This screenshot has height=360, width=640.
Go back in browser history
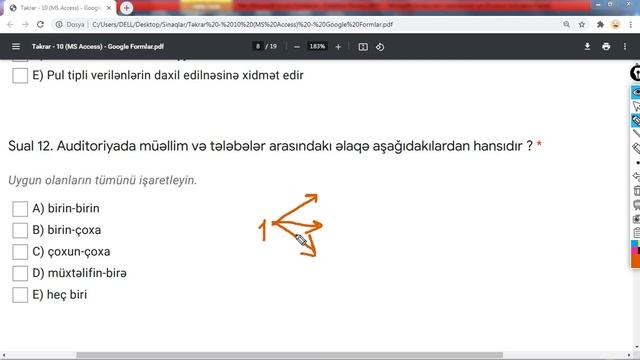click(10, 24)
